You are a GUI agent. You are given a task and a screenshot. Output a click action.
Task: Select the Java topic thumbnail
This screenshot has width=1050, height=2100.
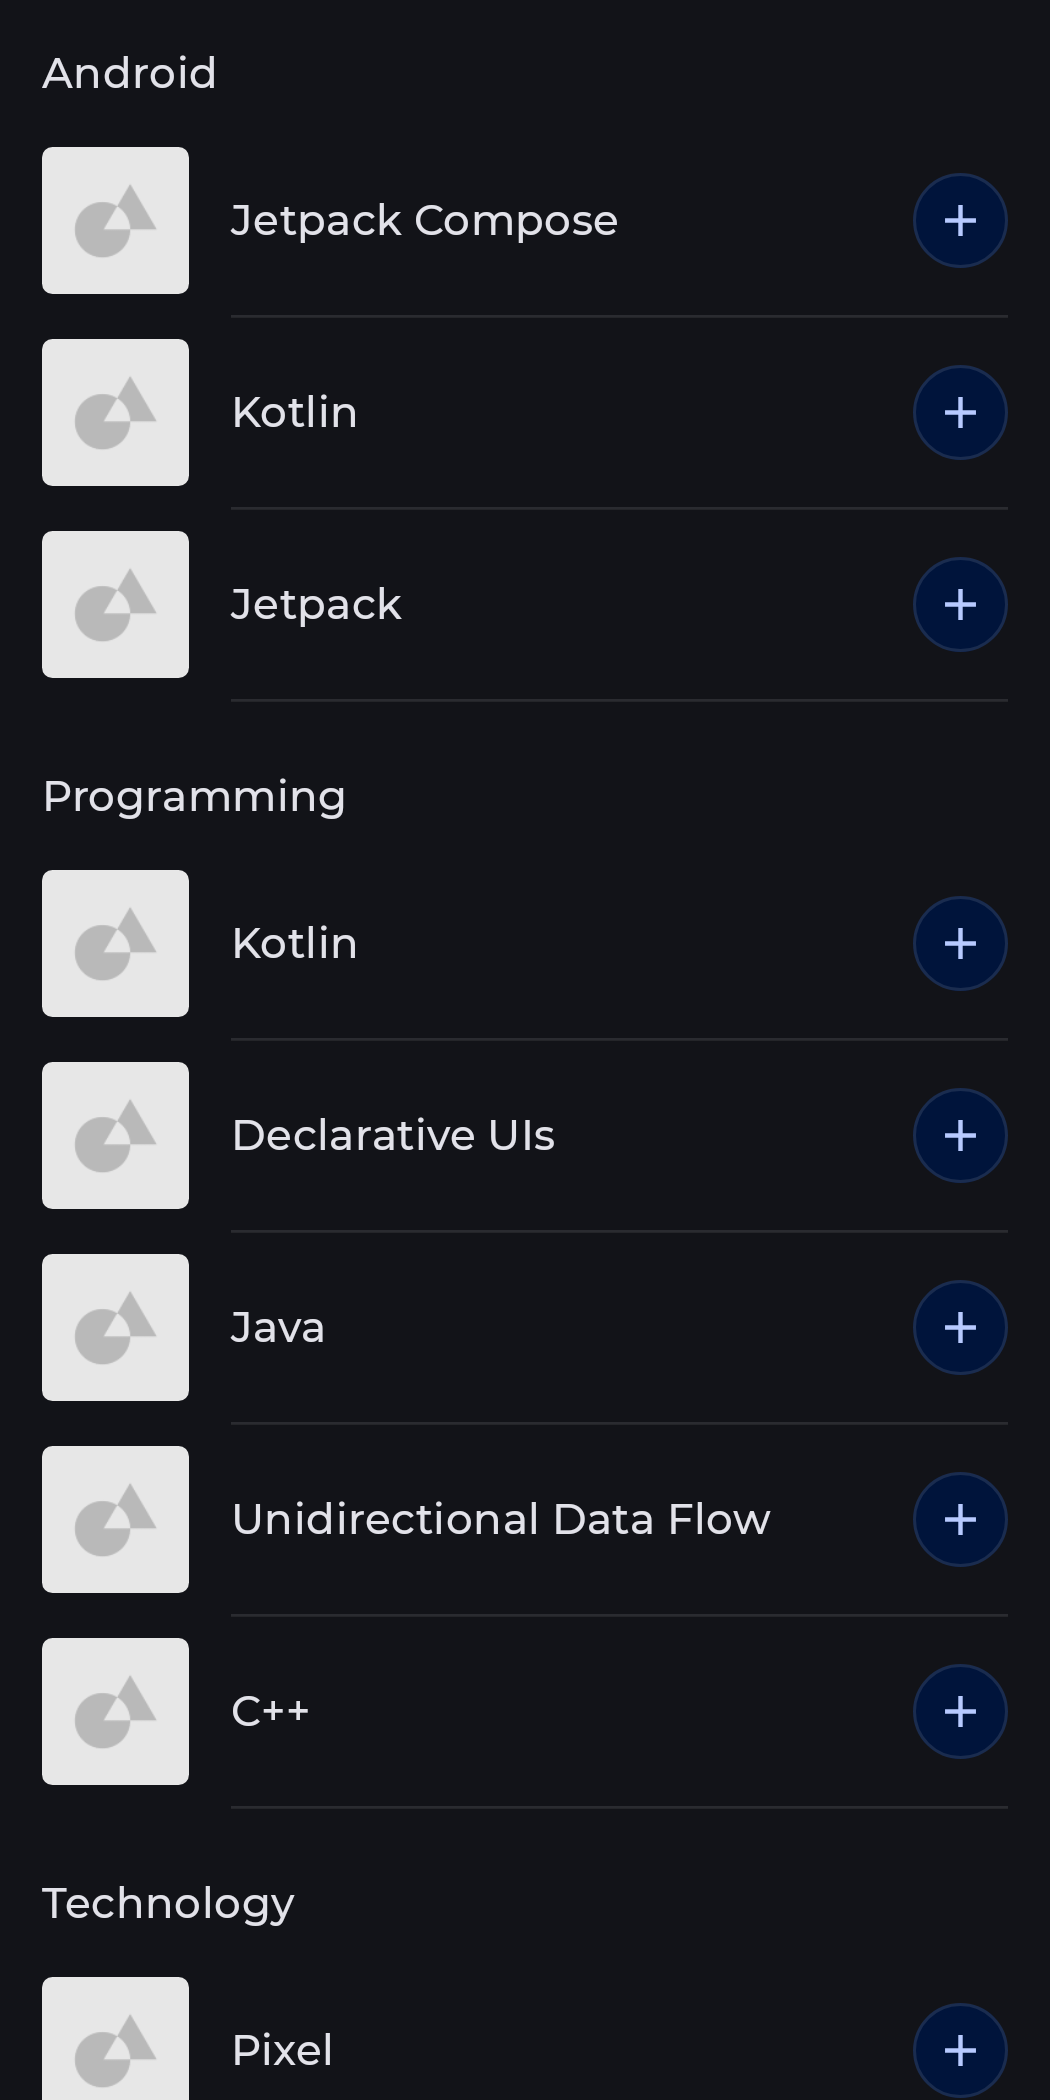[x=115, y=1328]
